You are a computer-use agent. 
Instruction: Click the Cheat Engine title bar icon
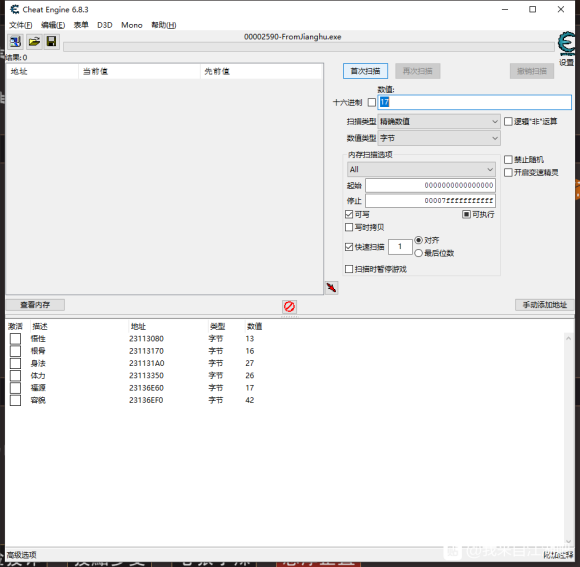(14, 9)
